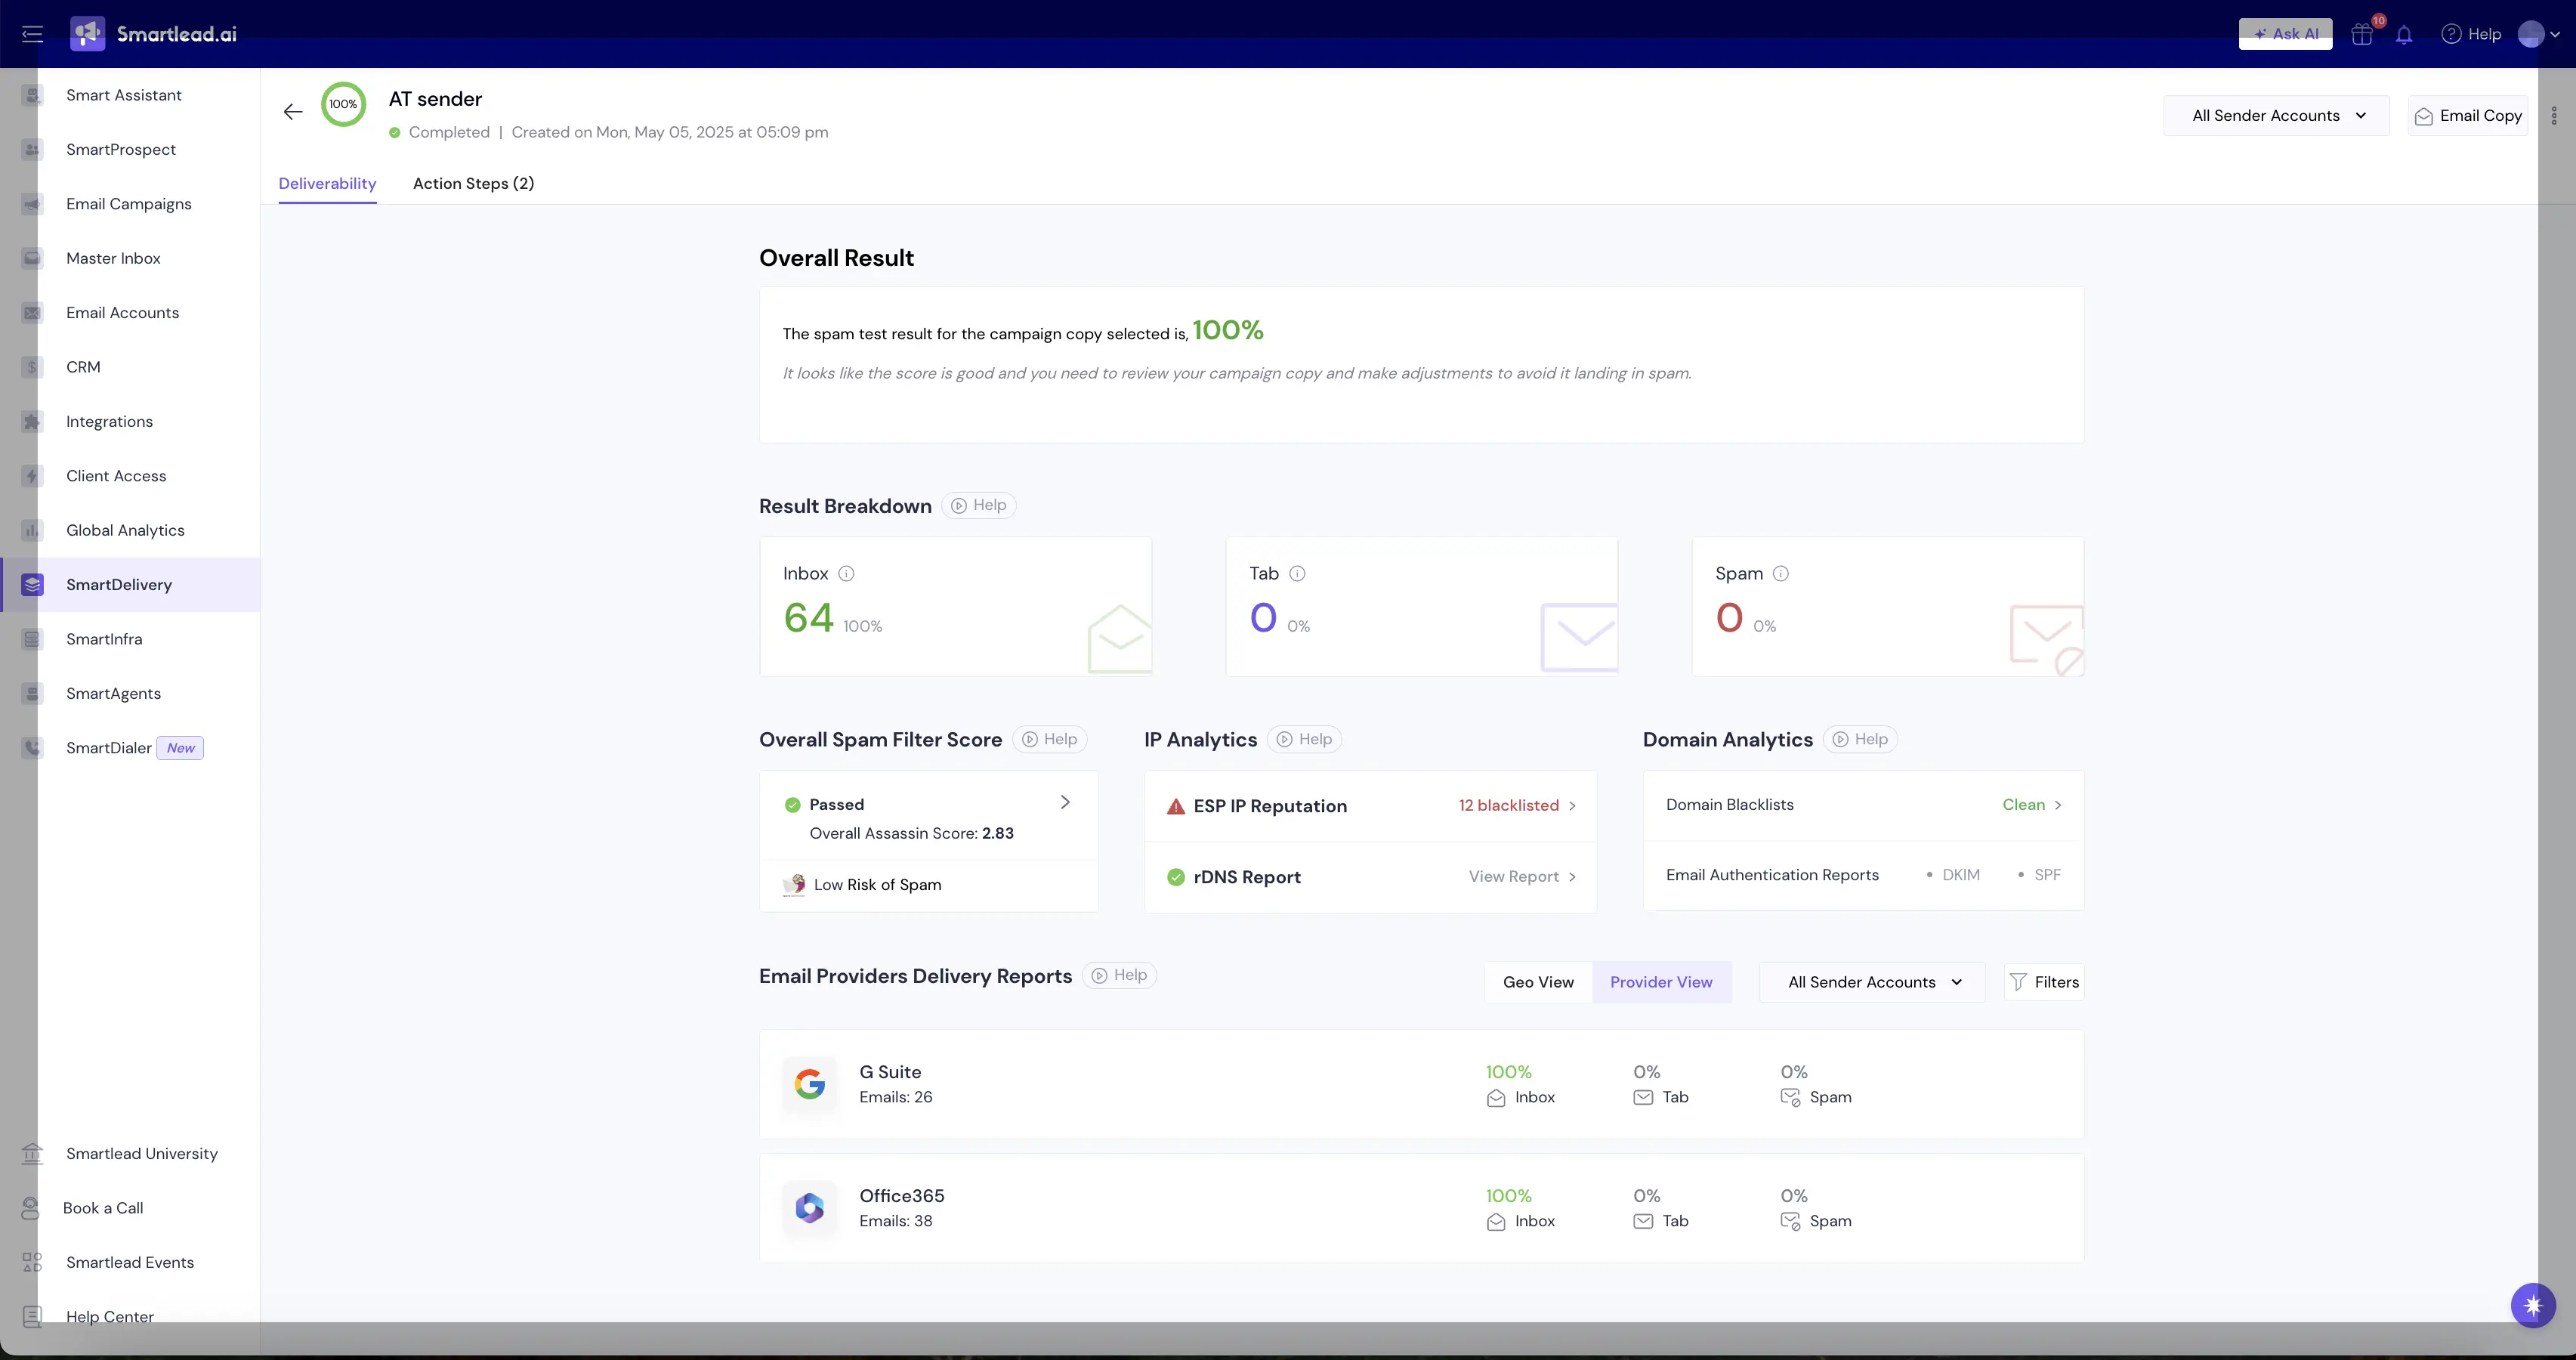Open SmartDialer in sidebar
Viewport: 2576px width, 1360px height.
pyautogui.click(x=130, y=748)
